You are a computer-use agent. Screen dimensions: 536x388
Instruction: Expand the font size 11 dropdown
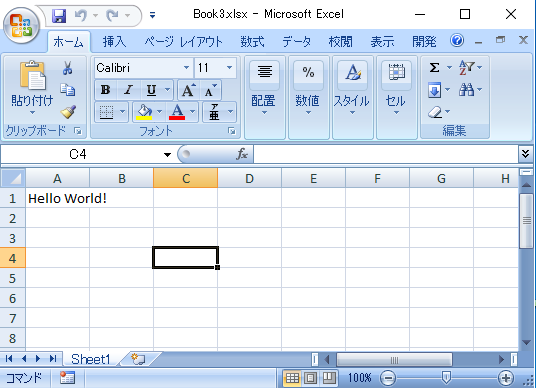click(229, 67)
